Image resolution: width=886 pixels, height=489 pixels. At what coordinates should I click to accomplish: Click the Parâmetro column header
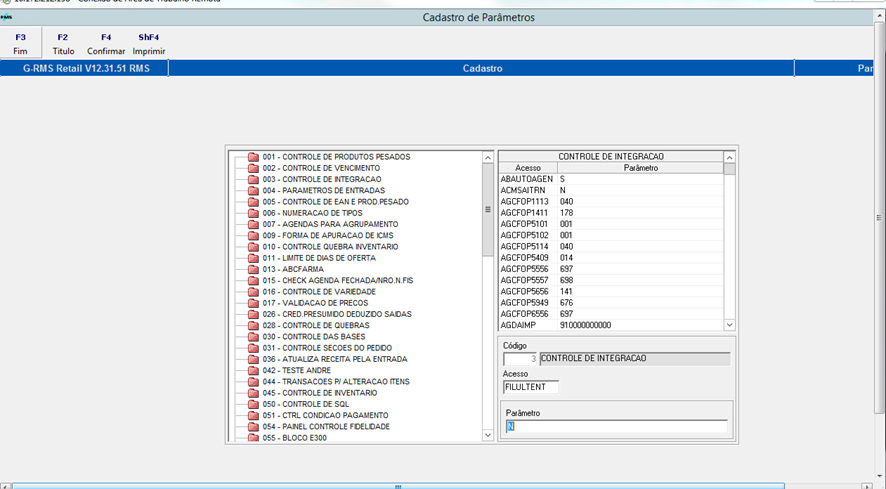pyautogui.click(x=640, y=168)
